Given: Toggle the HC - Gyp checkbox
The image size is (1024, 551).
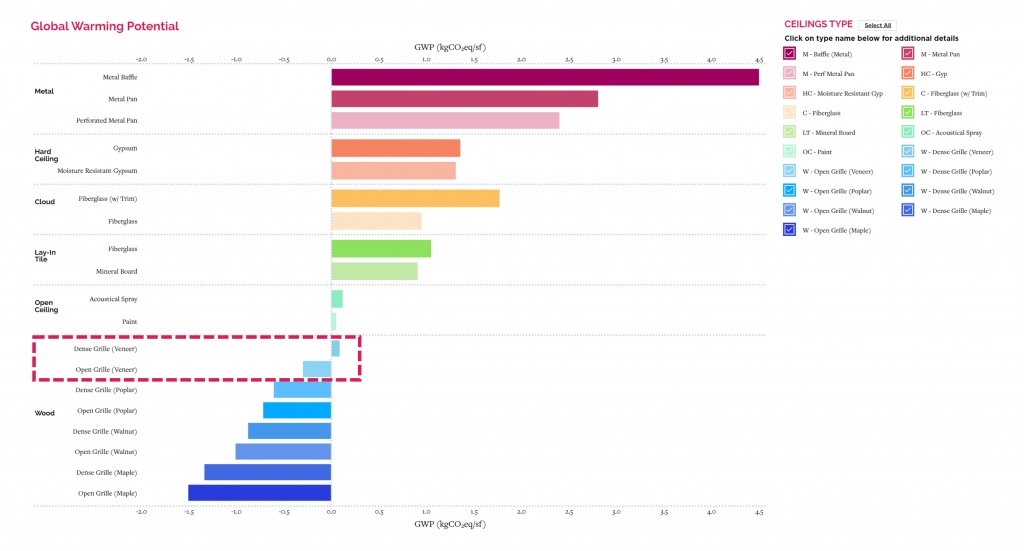Looking at the screenshot, I should 908,73.
